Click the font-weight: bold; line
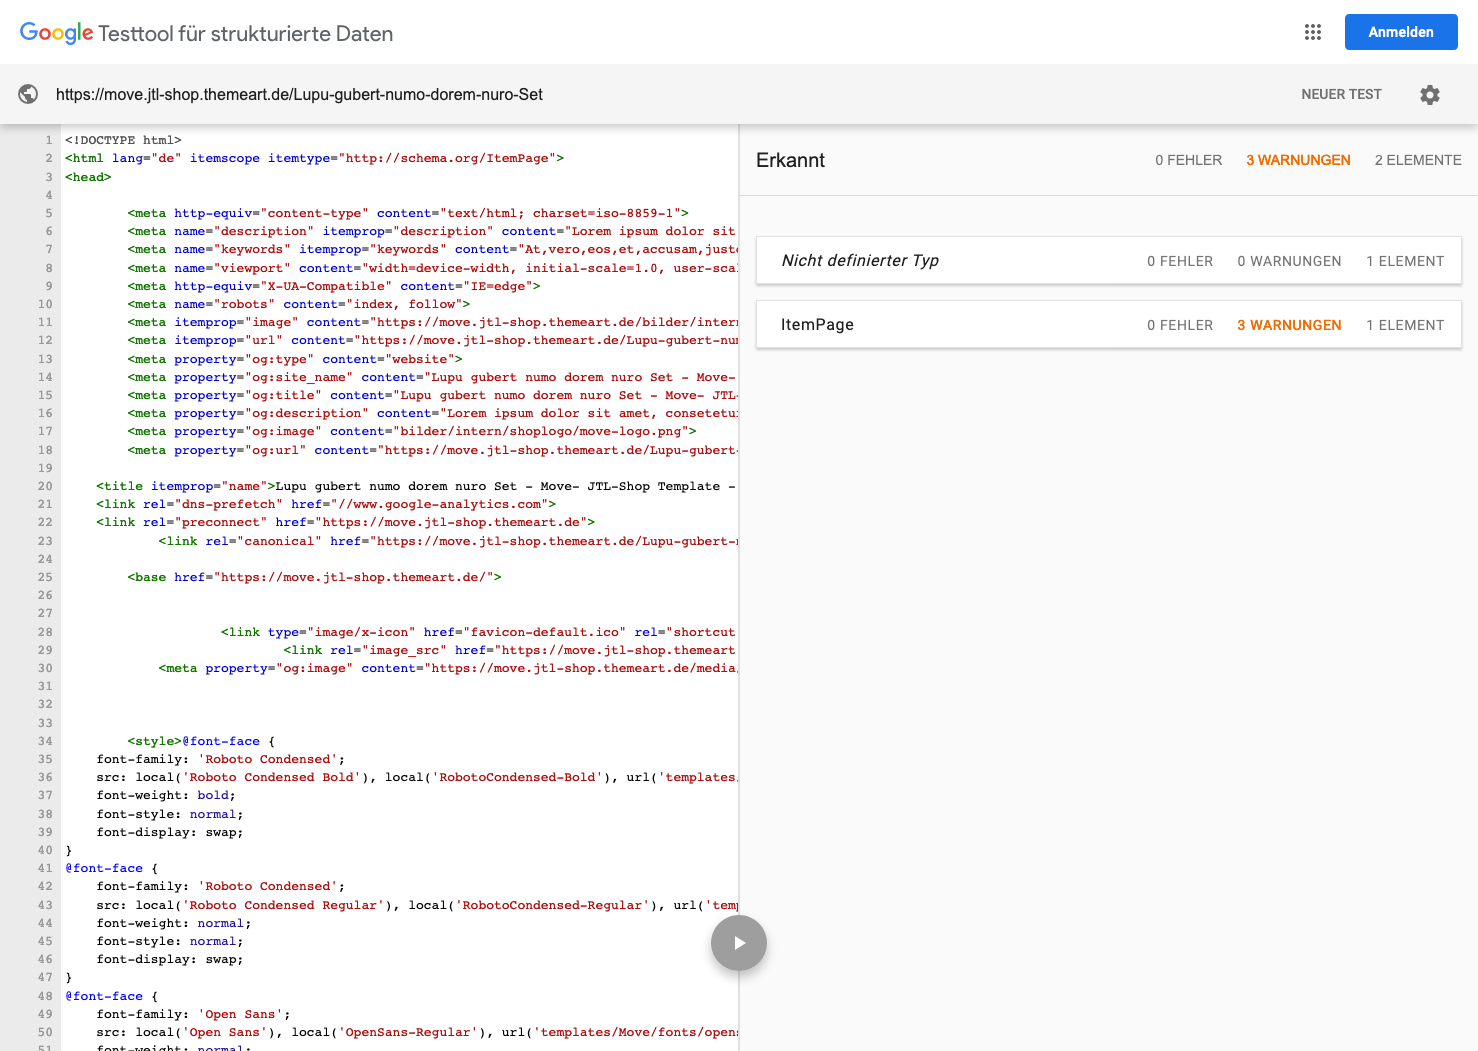The height and width of the screenshot is (1051, 1478). pyautogui.click(x=166, y=795)
